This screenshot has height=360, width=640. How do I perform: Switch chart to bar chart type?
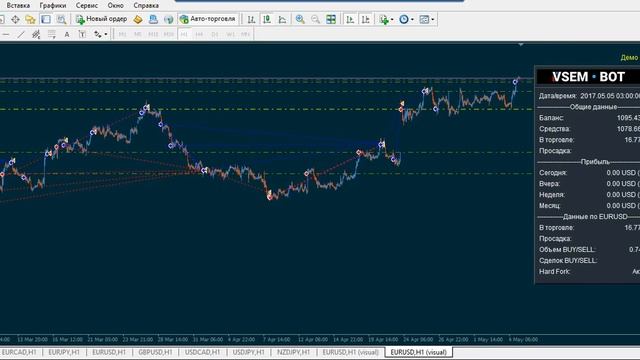tap(251, 19)
